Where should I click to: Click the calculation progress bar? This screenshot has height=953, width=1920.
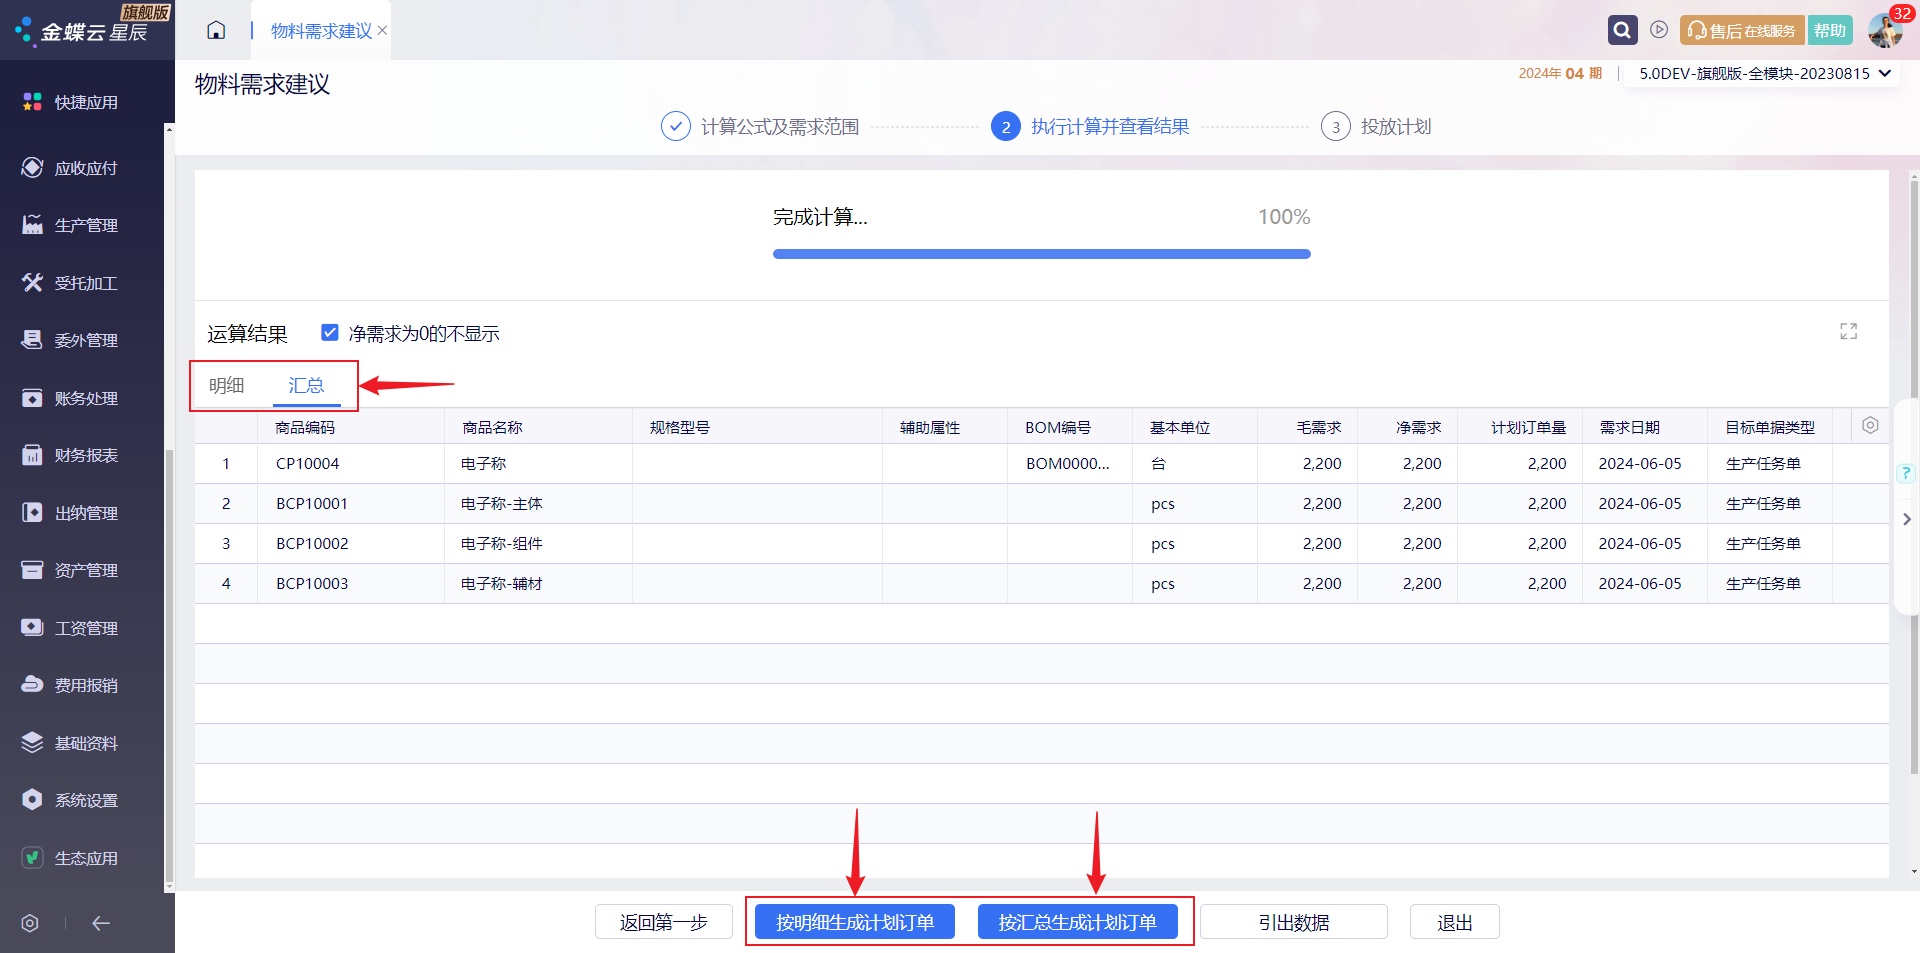tap(1042, 254)
